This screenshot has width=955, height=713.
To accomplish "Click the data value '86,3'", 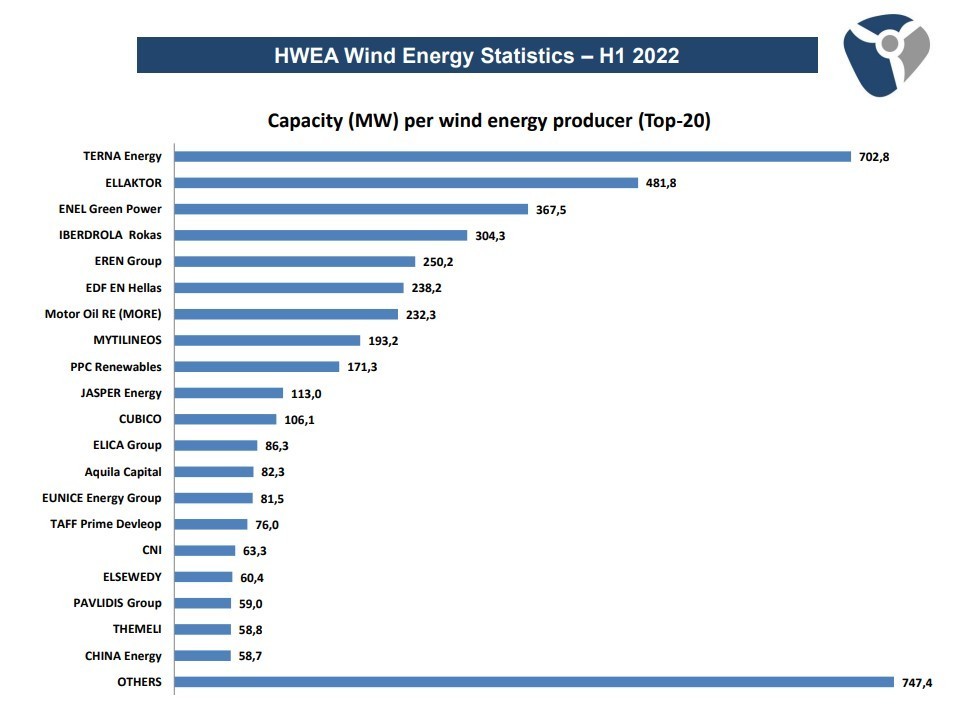I will point(277,446).
